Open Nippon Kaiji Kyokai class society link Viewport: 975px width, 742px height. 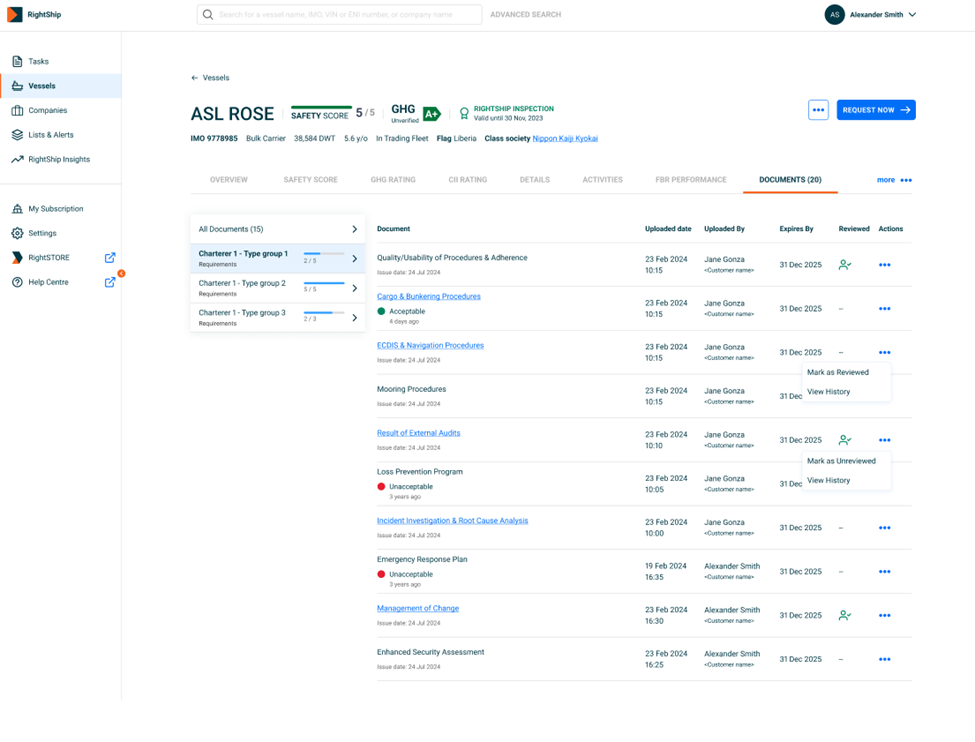pos(565,139)
